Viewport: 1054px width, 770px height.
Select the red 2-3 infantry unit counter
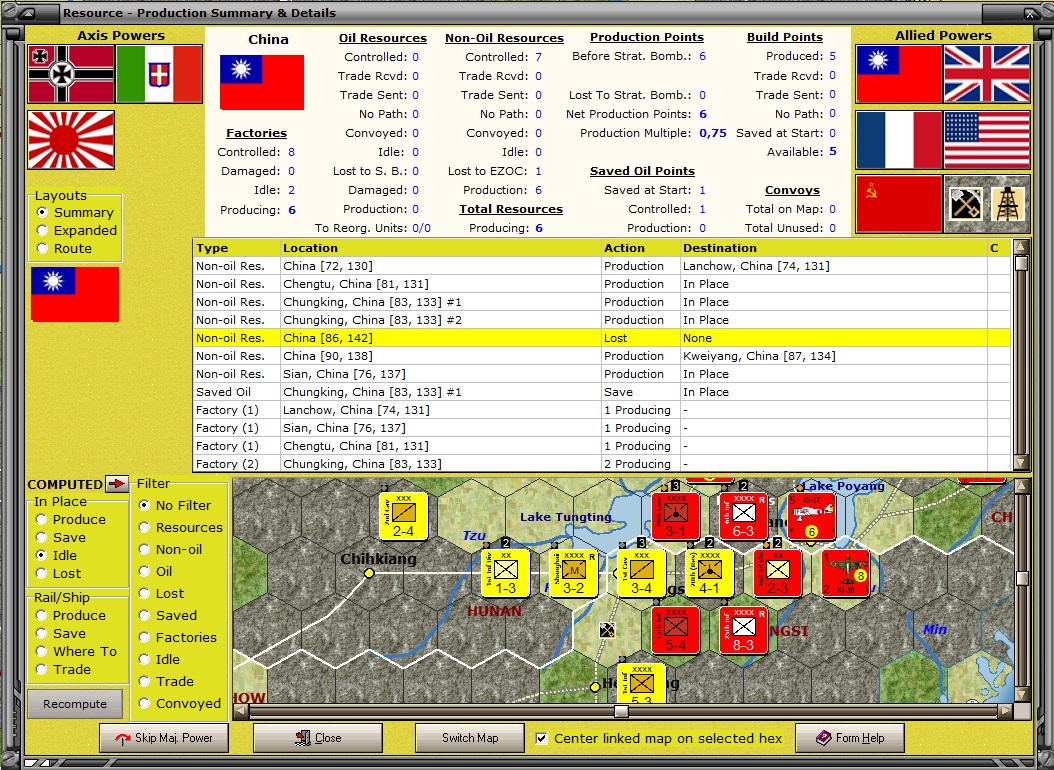777,573
